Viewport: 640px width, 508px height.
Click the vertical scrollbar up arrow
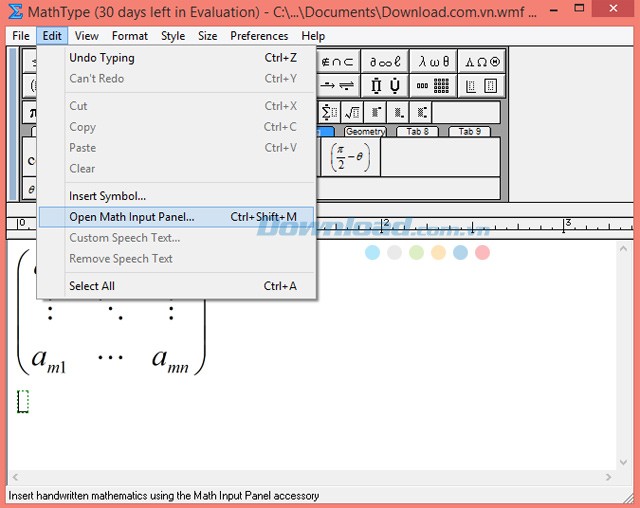(623, 248)
